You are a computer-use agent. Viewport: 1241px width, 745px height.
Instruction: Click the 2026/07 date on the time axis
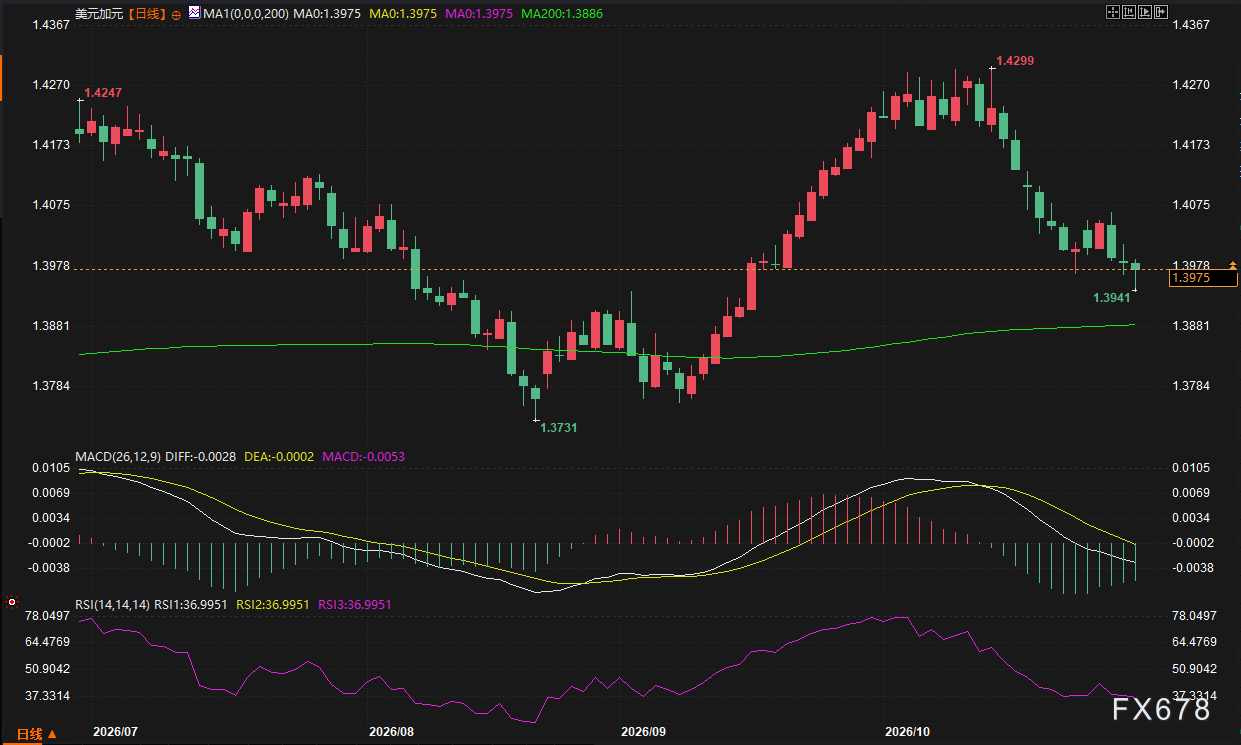click(114, 732)
